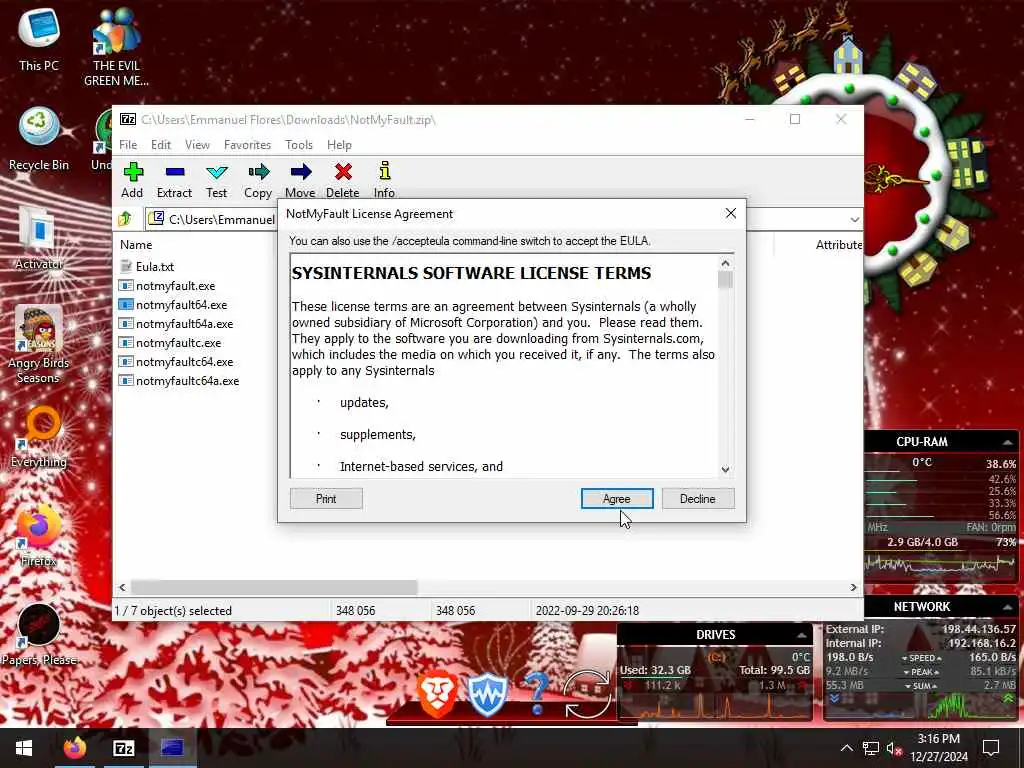Screen dimensions: 1024x768
Task: Open the Everything desktop shortcut
Action: (x=39, y=437)
